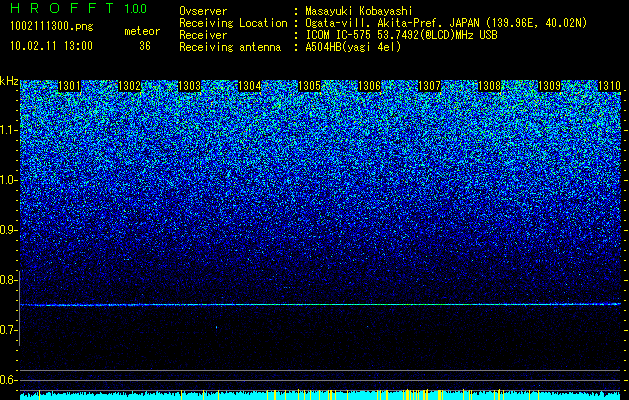Click the "Receiving antenna" label

pyautogui.click(x=230, y=47)
